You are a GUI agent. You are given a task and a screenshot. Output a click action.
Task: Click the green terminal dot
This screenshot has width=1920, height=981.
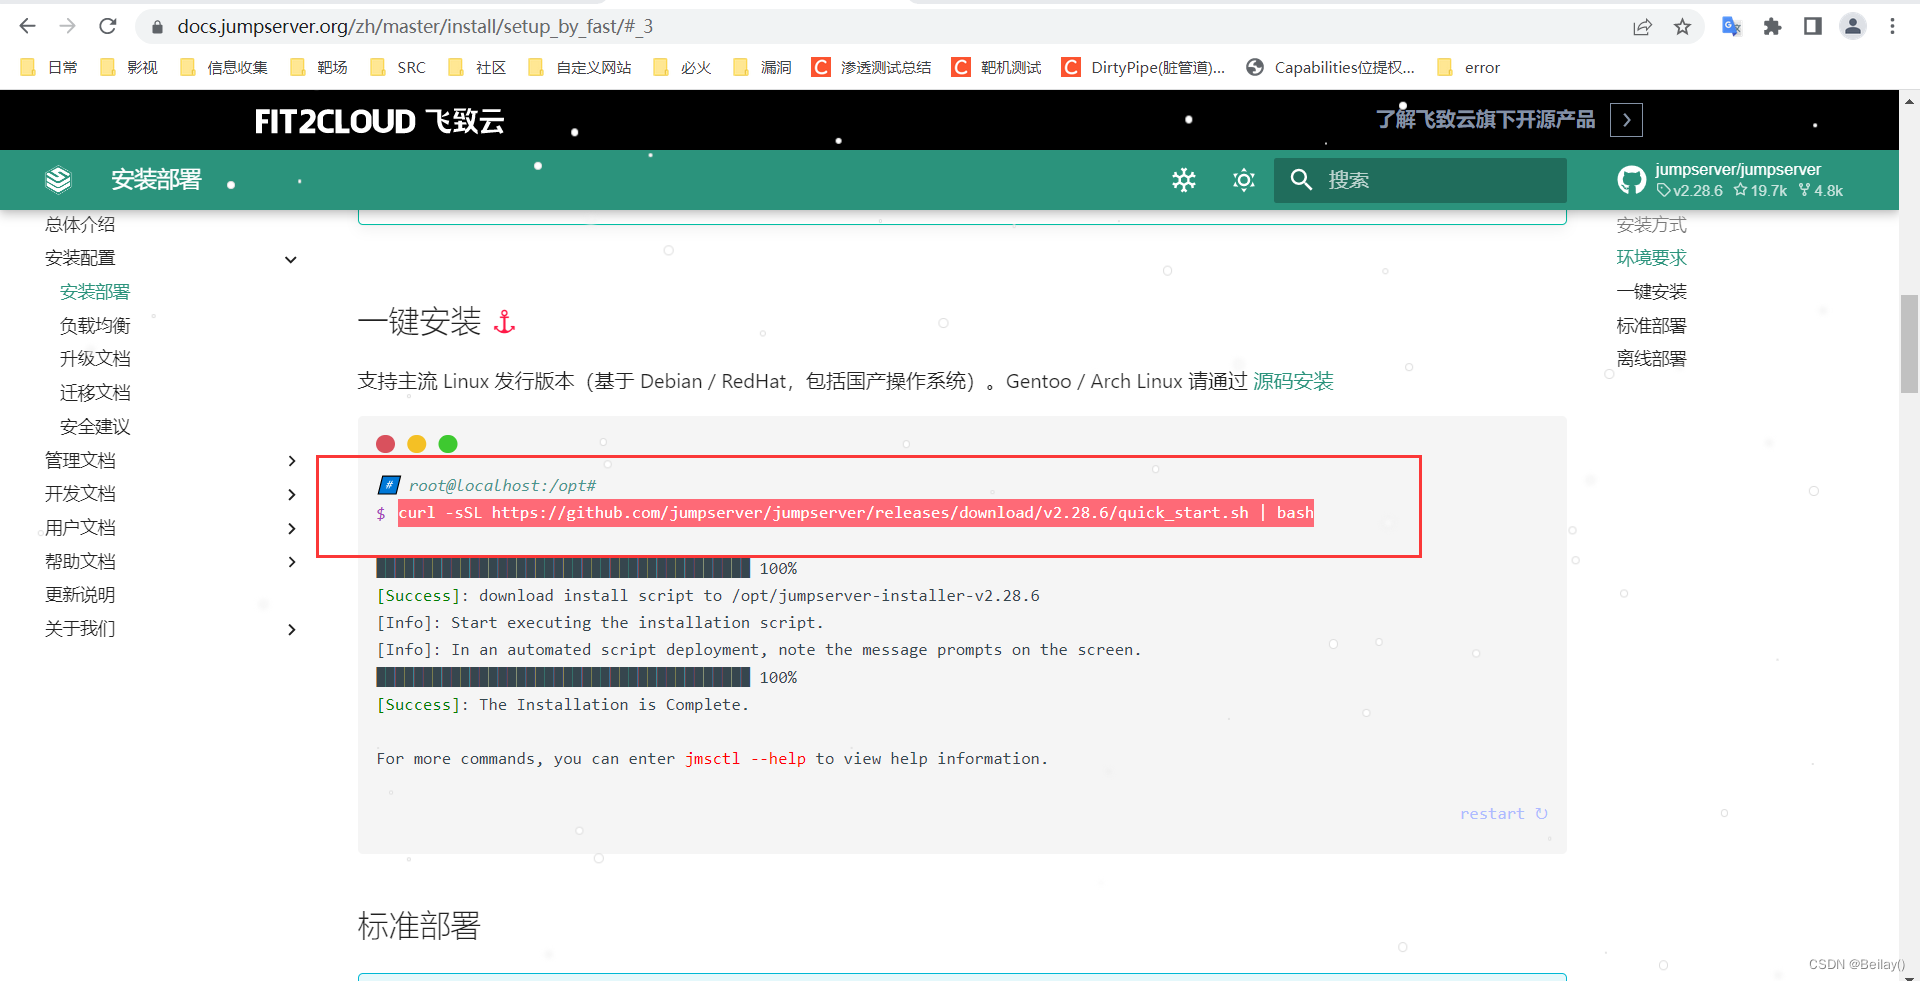pos(448,444)
